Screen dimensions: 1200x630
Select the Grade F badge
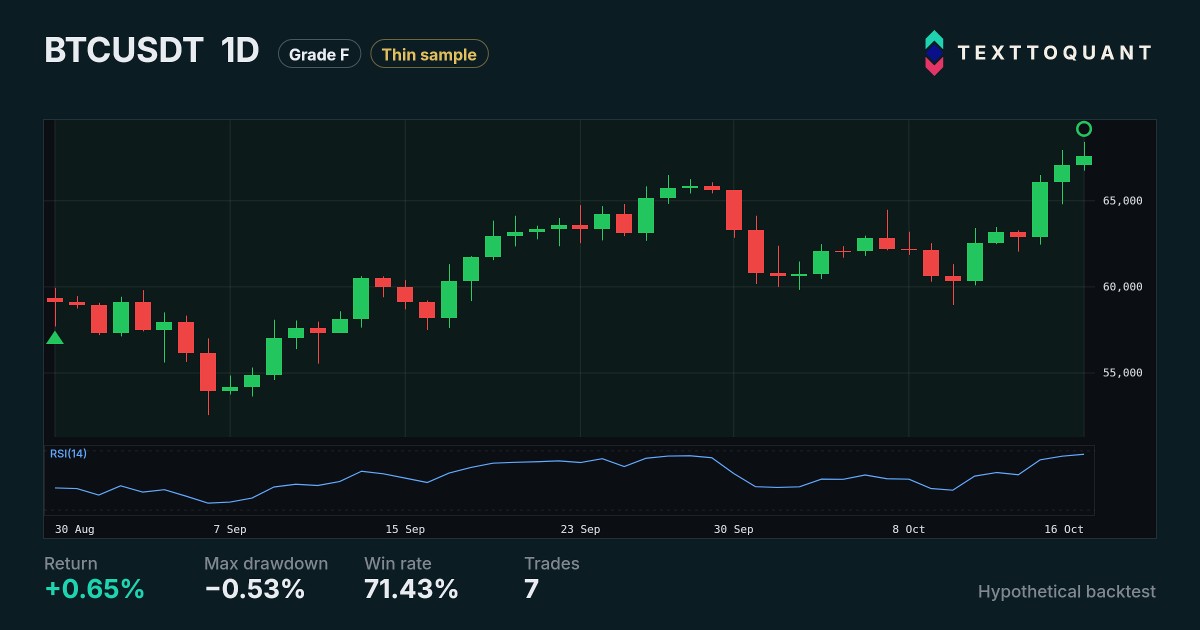coord(319,54)
